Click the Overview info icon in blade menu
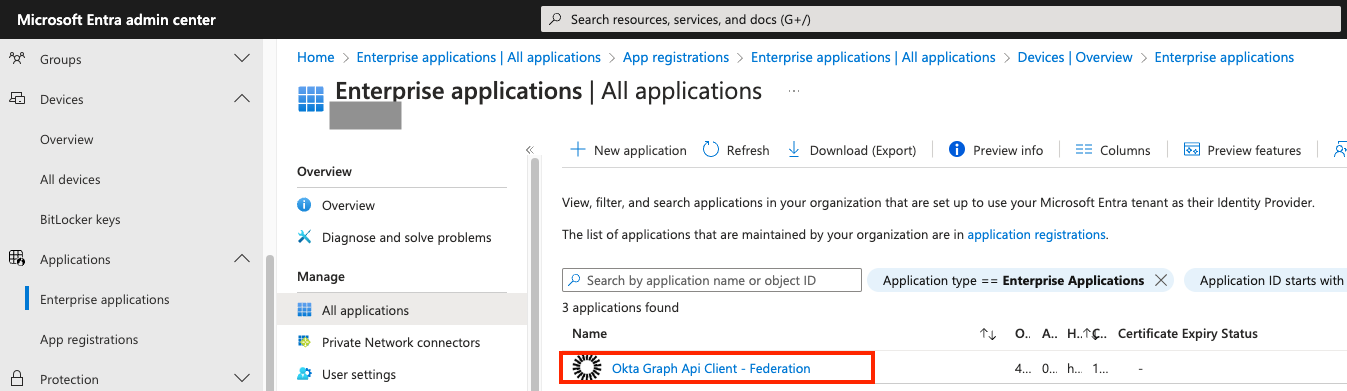Screen dimensions: 1347x391 click(x=305, y=205)
